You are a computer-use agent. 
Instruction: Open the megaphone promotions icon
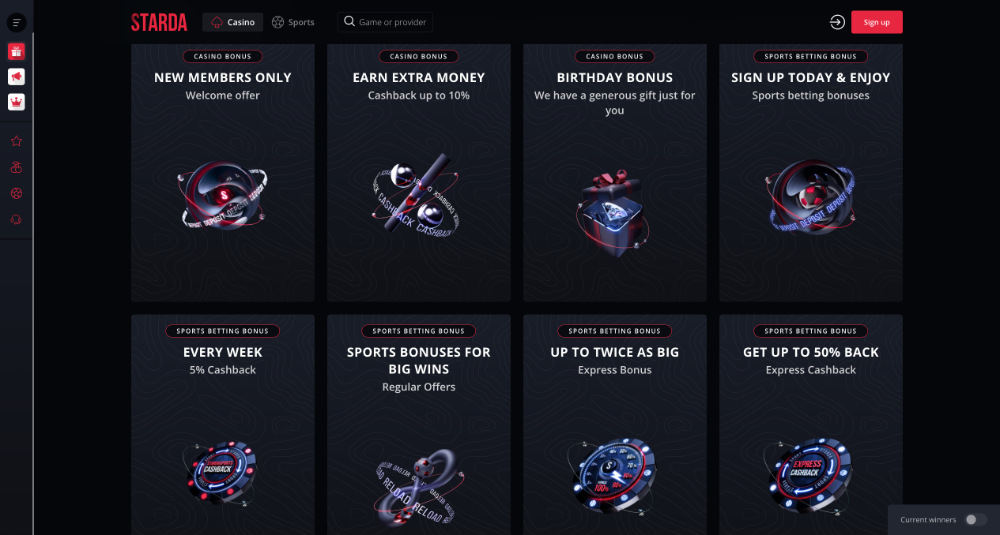pos(16,77)
